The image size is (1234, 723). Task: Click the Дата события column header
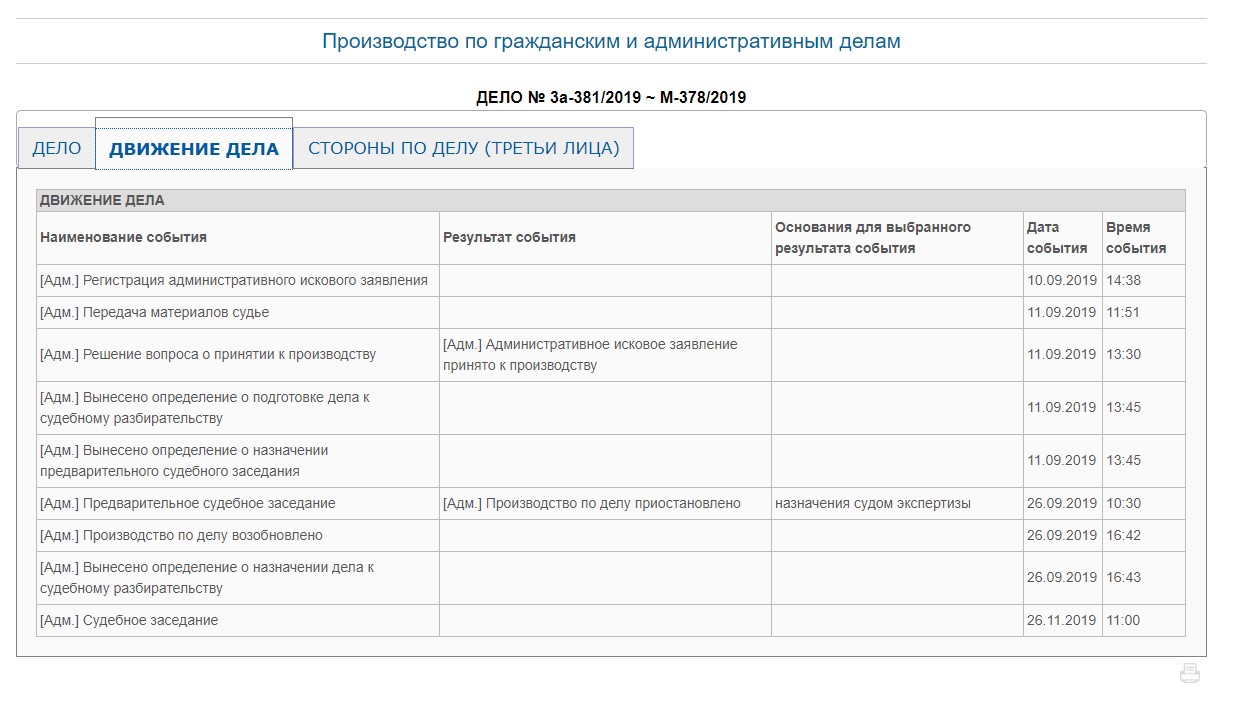[x=1057, y=238]
